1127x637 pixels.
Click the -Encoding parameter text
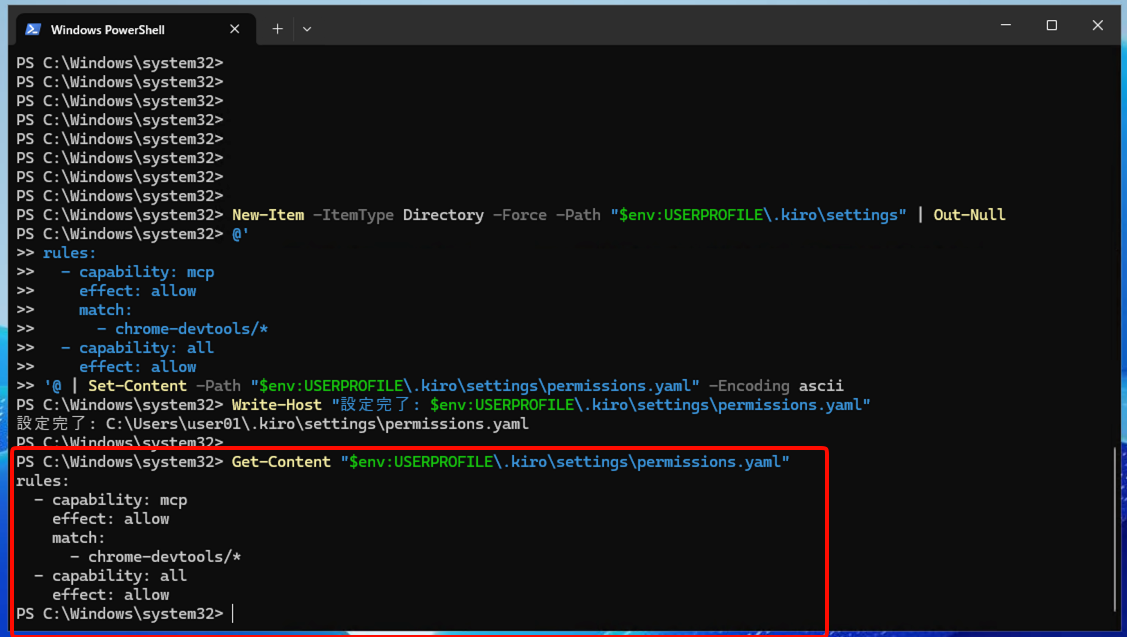[749, 385]
